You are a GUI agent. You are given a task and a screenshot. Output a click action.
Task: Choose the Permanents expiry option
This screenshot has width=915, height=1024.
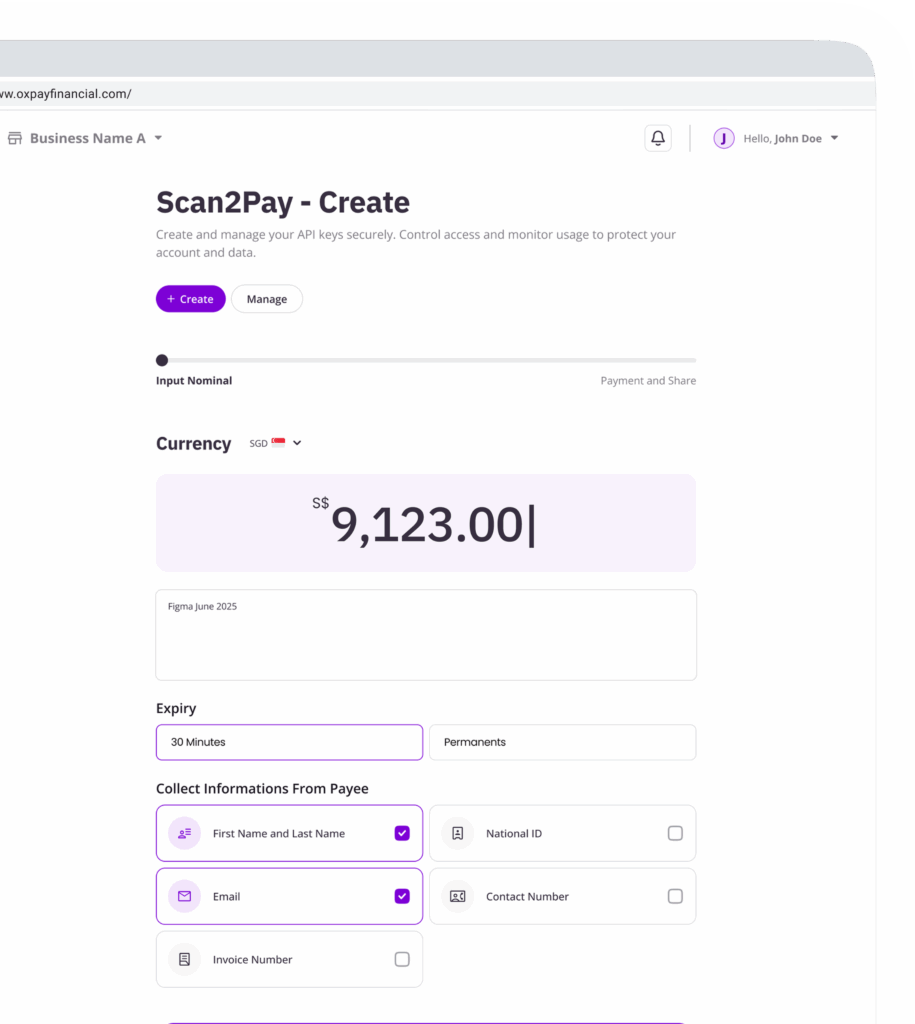point(562,742)
